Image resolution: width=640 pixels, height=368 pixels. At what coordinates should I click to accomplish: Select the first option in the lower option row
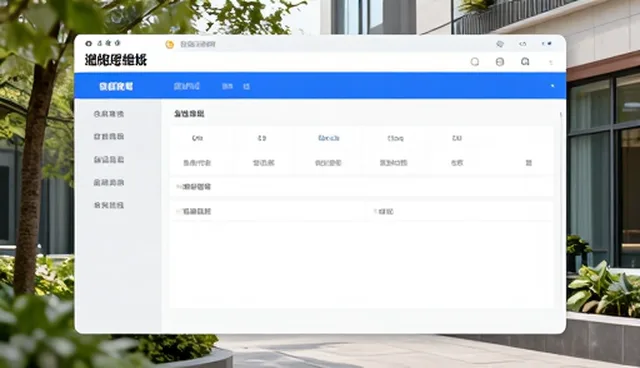tap(197, 163)
